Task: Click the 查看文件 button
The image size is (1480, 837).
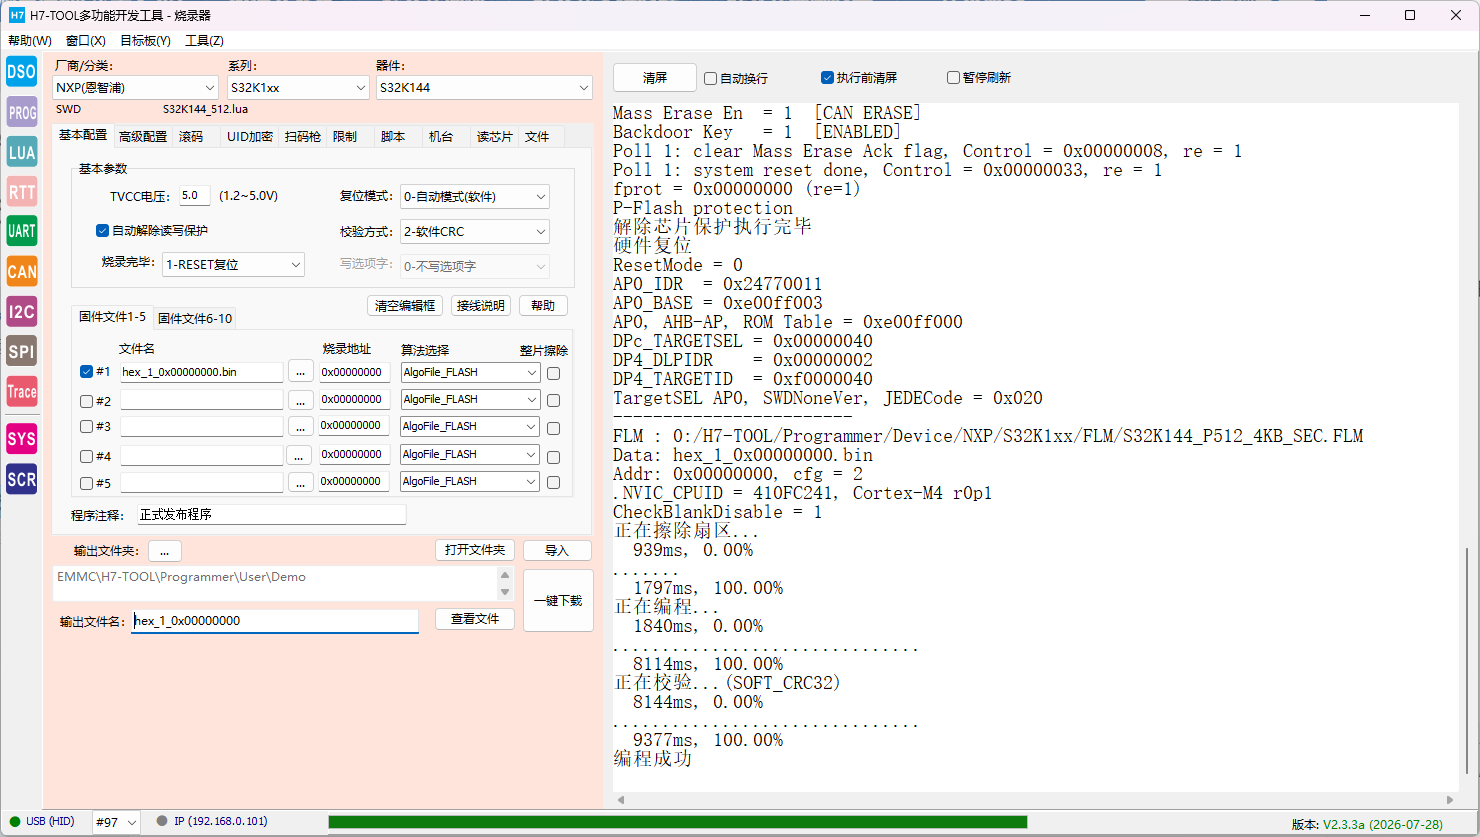Action: pyautogui.click(x=475, y=619)
